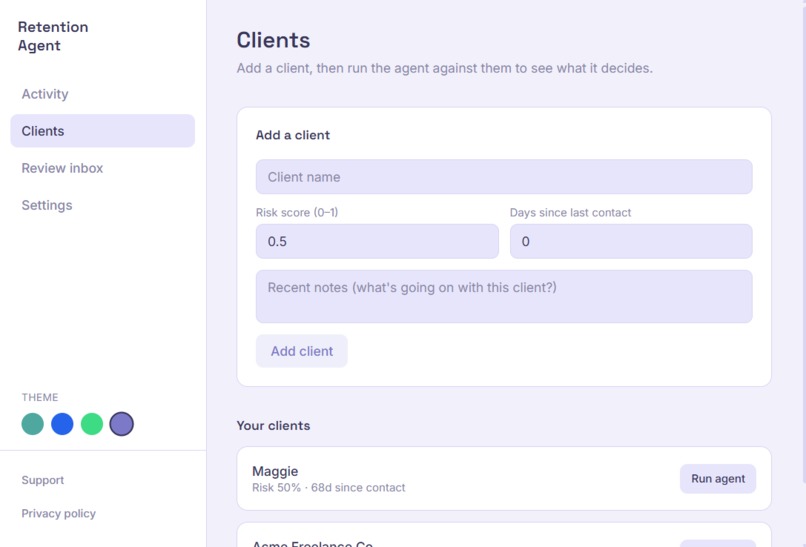
Task: Click the Days since last contact field
Action: [631, 241]
